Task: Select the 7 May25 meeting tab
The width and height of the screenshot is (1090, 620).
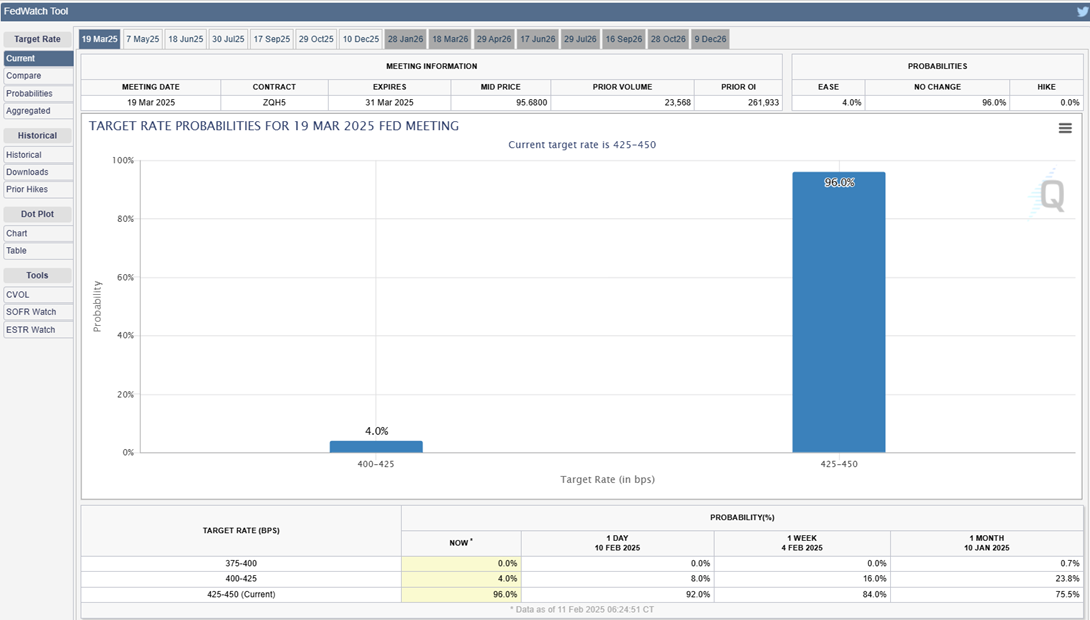Action: pos(142,39)
